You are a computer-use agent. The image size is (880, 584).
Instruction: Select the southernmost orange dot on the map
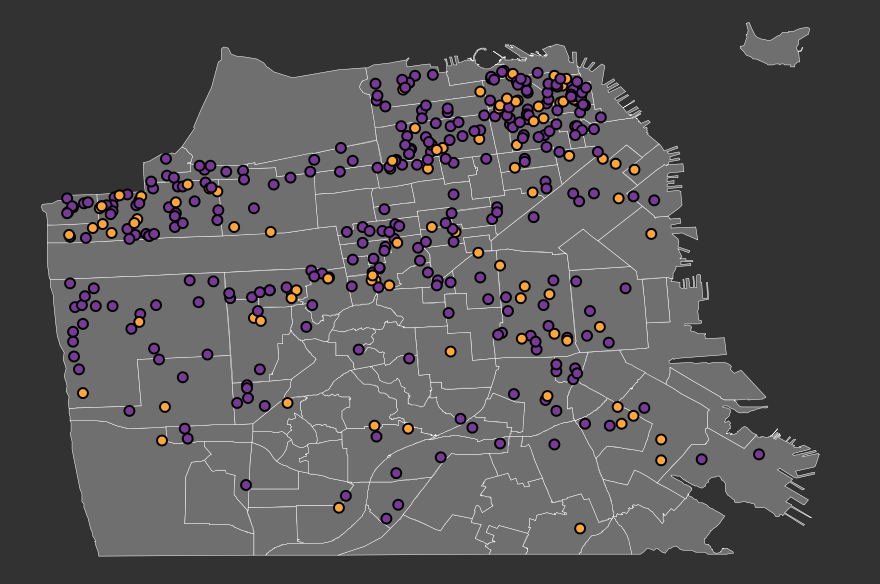coord(580,528)
